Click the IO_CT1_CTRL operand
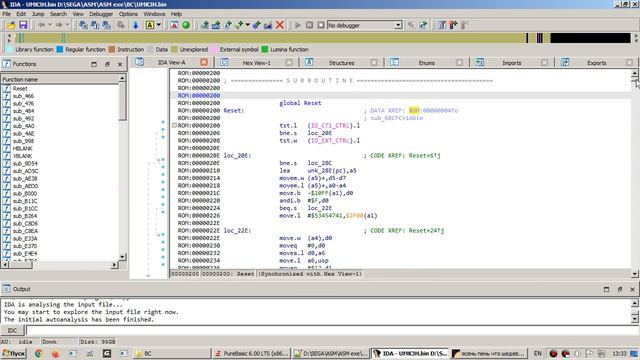This screenshot has width=640, height=360. [330, 126]
